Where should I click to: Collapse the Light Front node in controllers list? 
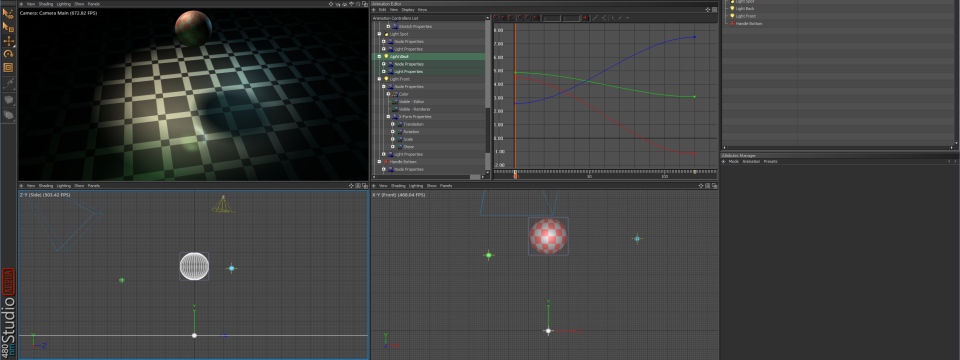379,79
